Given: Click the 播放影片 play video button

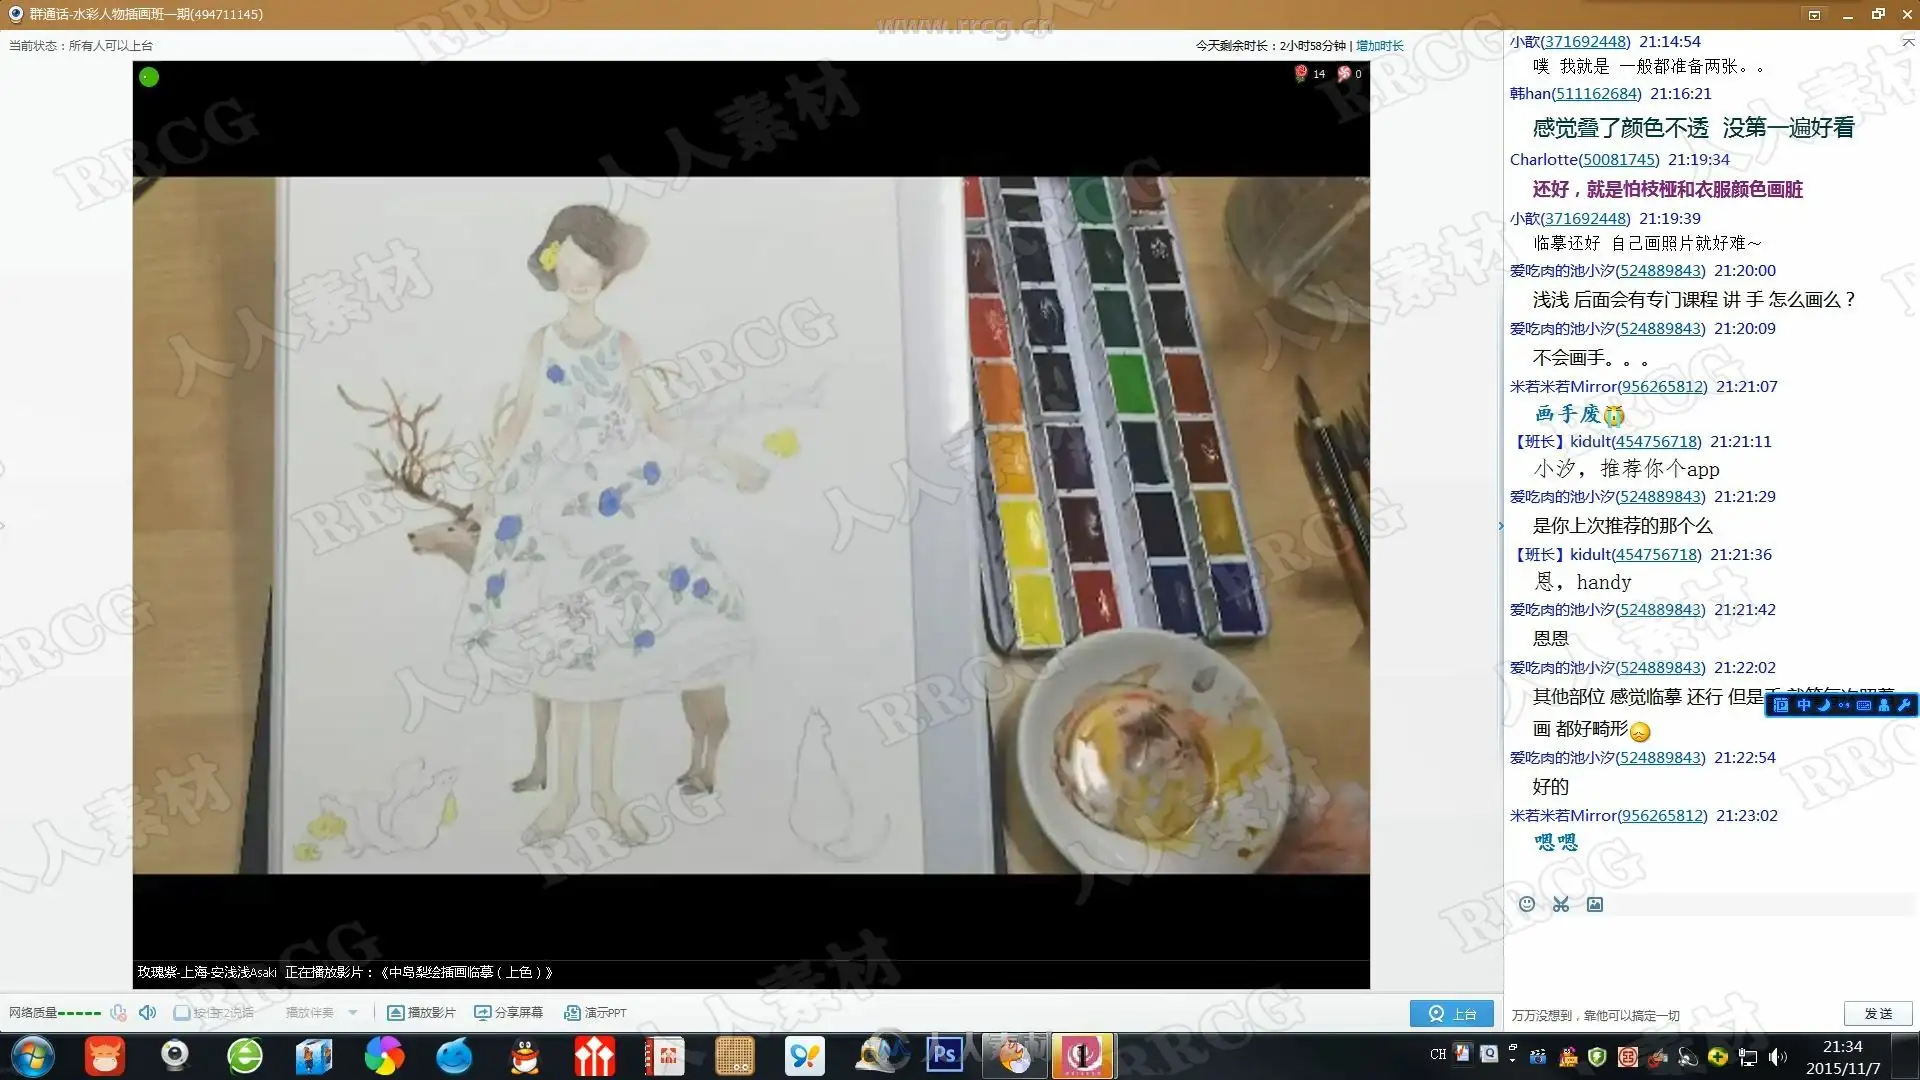Looking at the screenshot, I should click(x=421, y=1012).
